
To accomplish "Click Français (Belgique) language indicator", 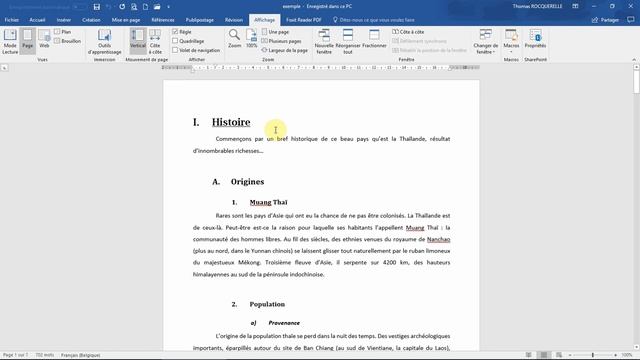I will pos(80,355).
